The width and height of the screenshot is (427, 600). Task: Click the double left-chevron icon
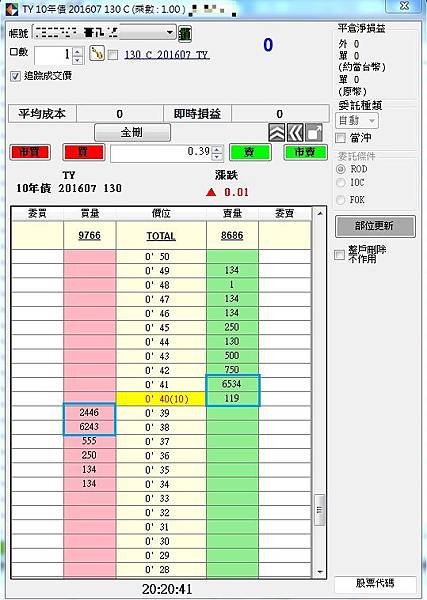295,133
